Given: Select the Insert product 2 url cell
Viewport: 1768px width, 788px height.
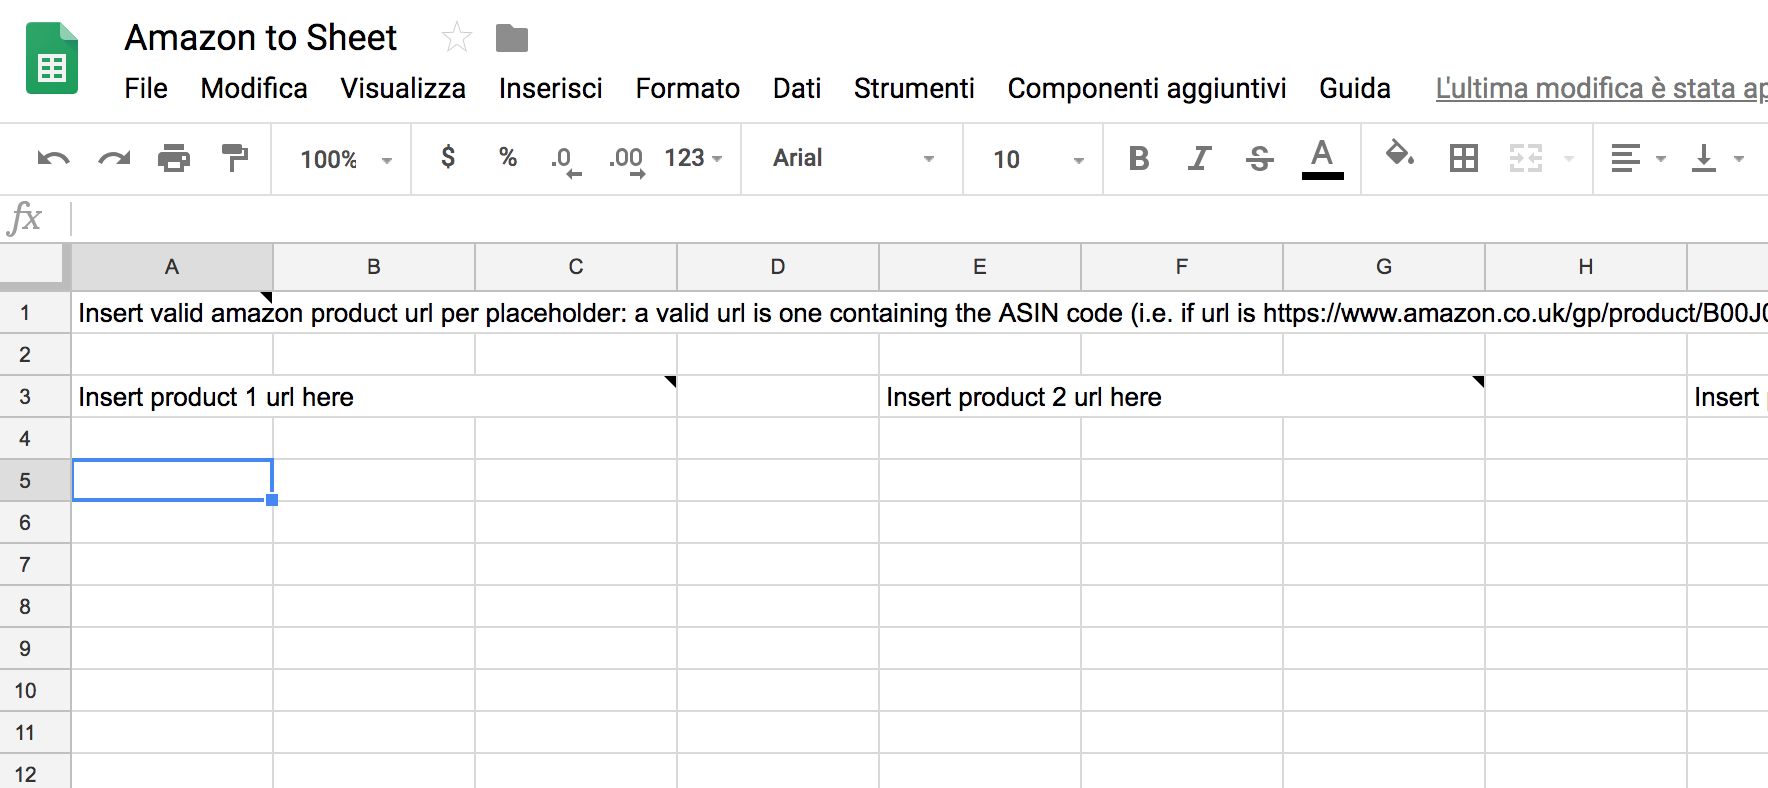Looking at the screenshot, I should [x=1182, y=397].
